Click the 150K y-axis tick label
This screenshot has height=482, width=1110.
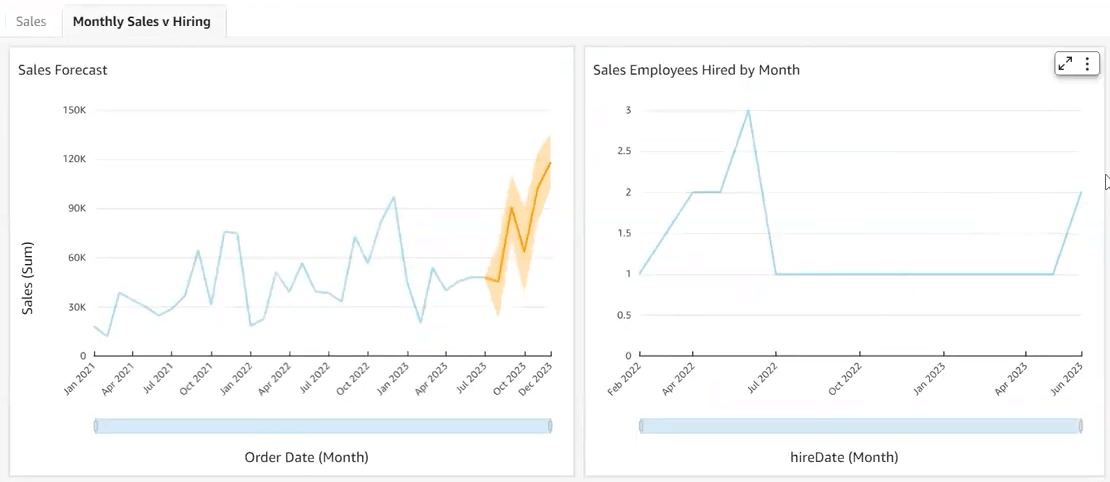pos(74,110)
